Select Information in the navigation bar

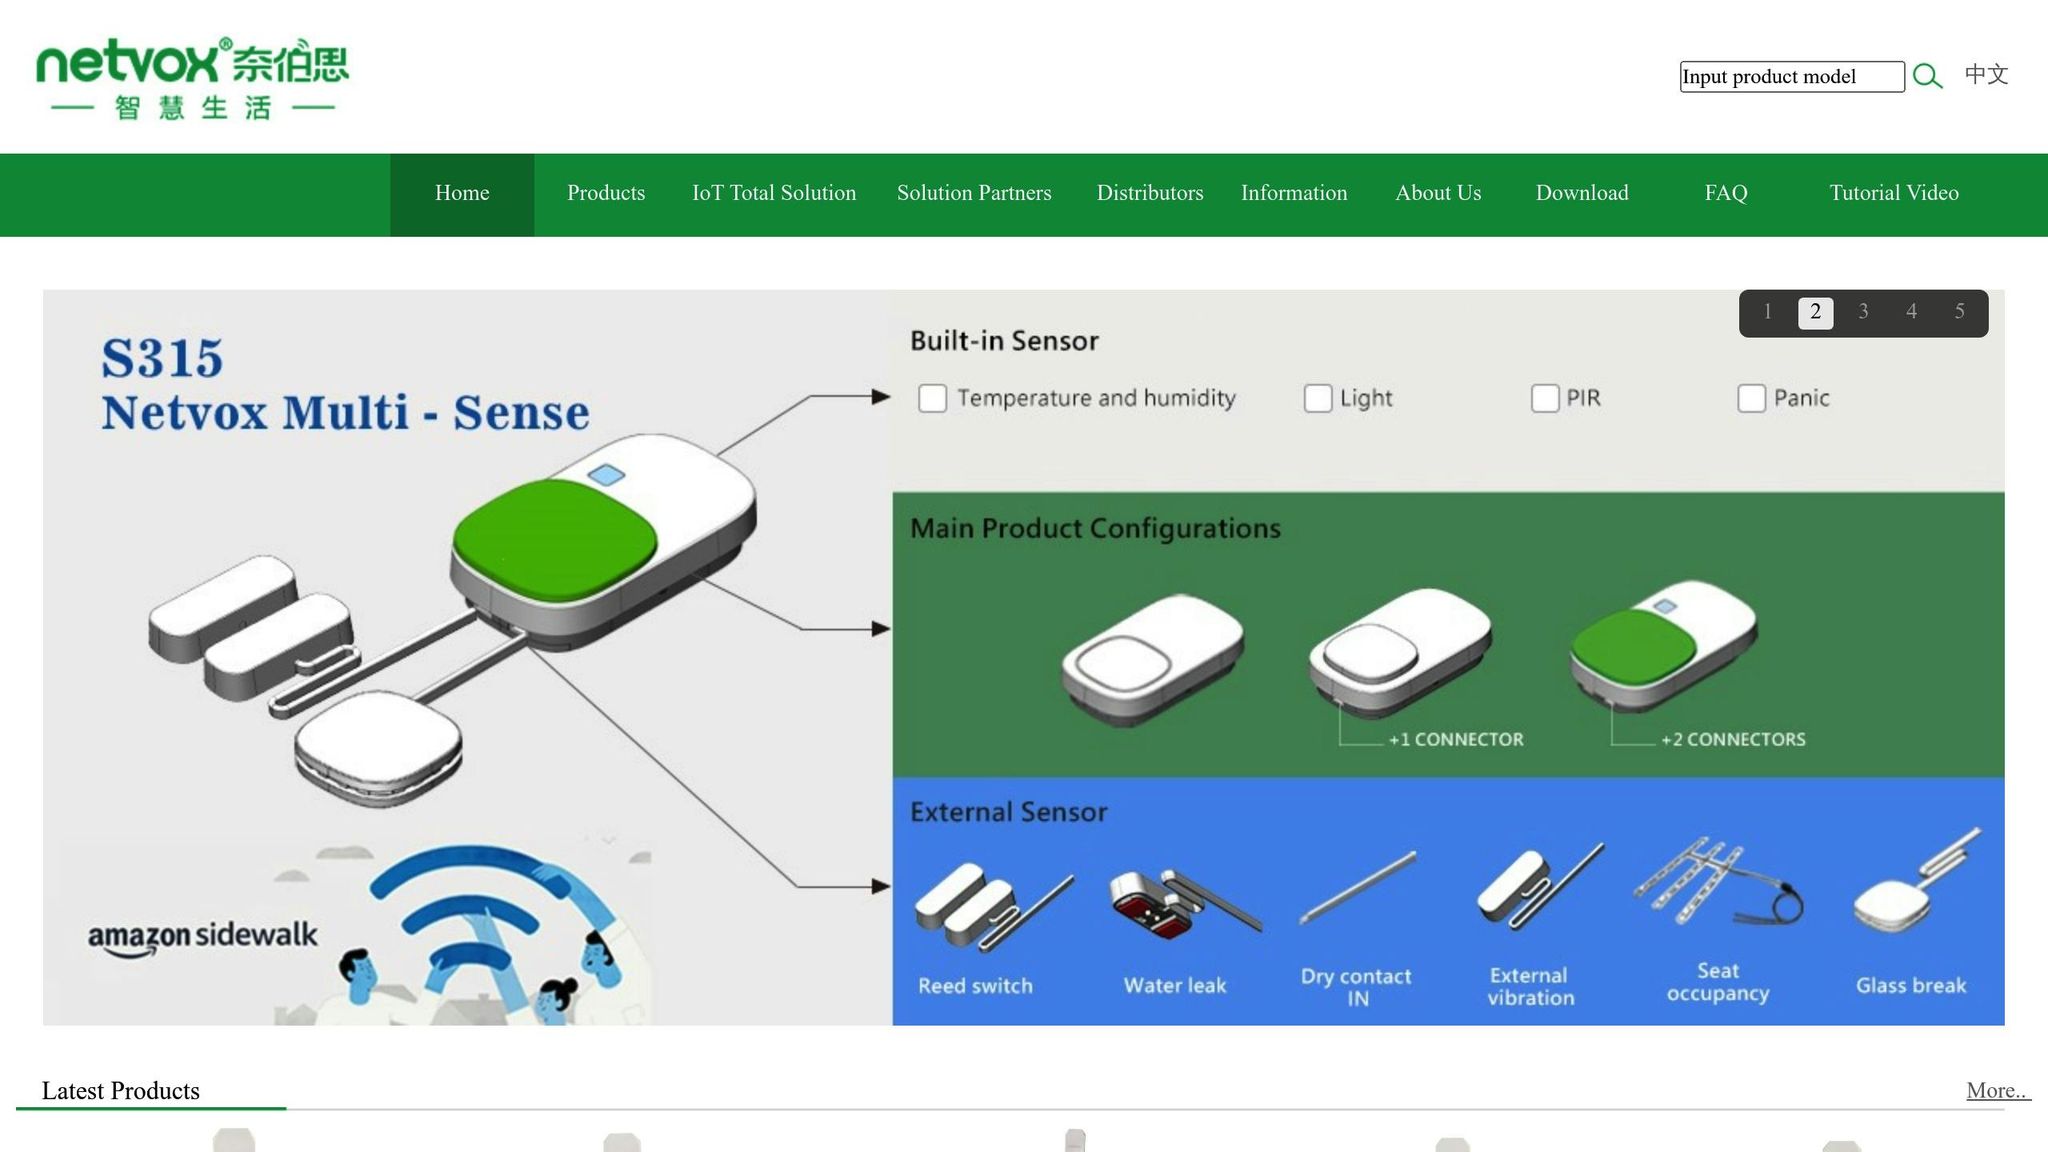tap(1294, 194)
